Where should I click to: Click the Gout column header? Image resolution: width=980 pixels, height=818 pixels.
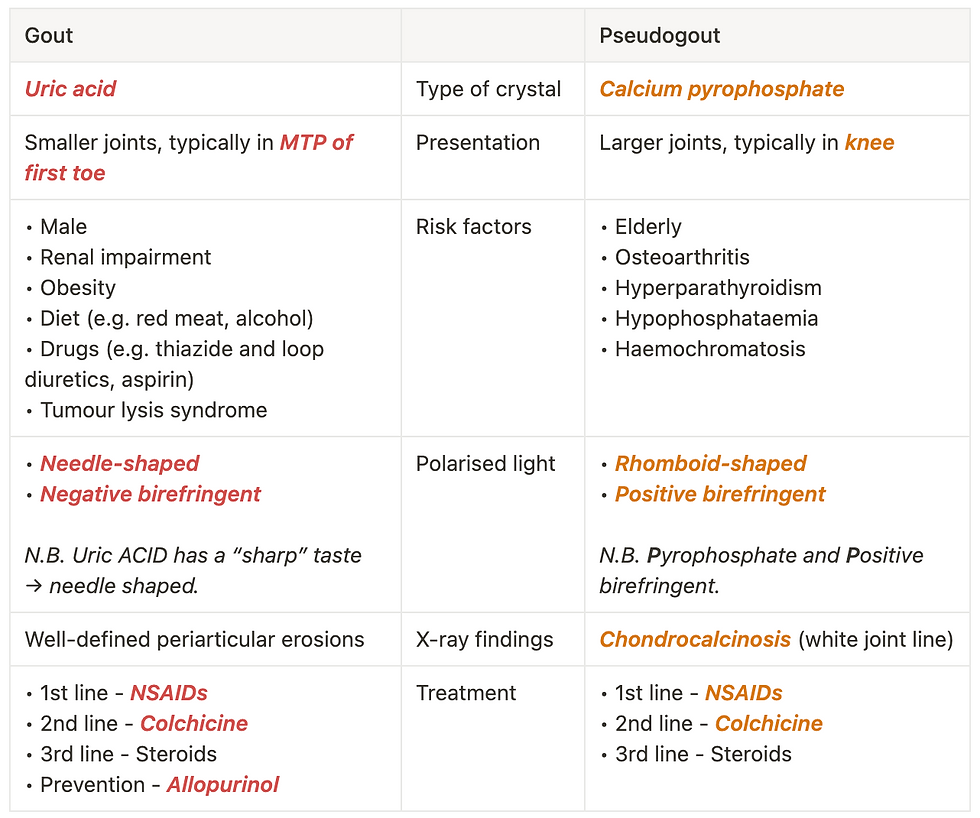click(49, 36)
